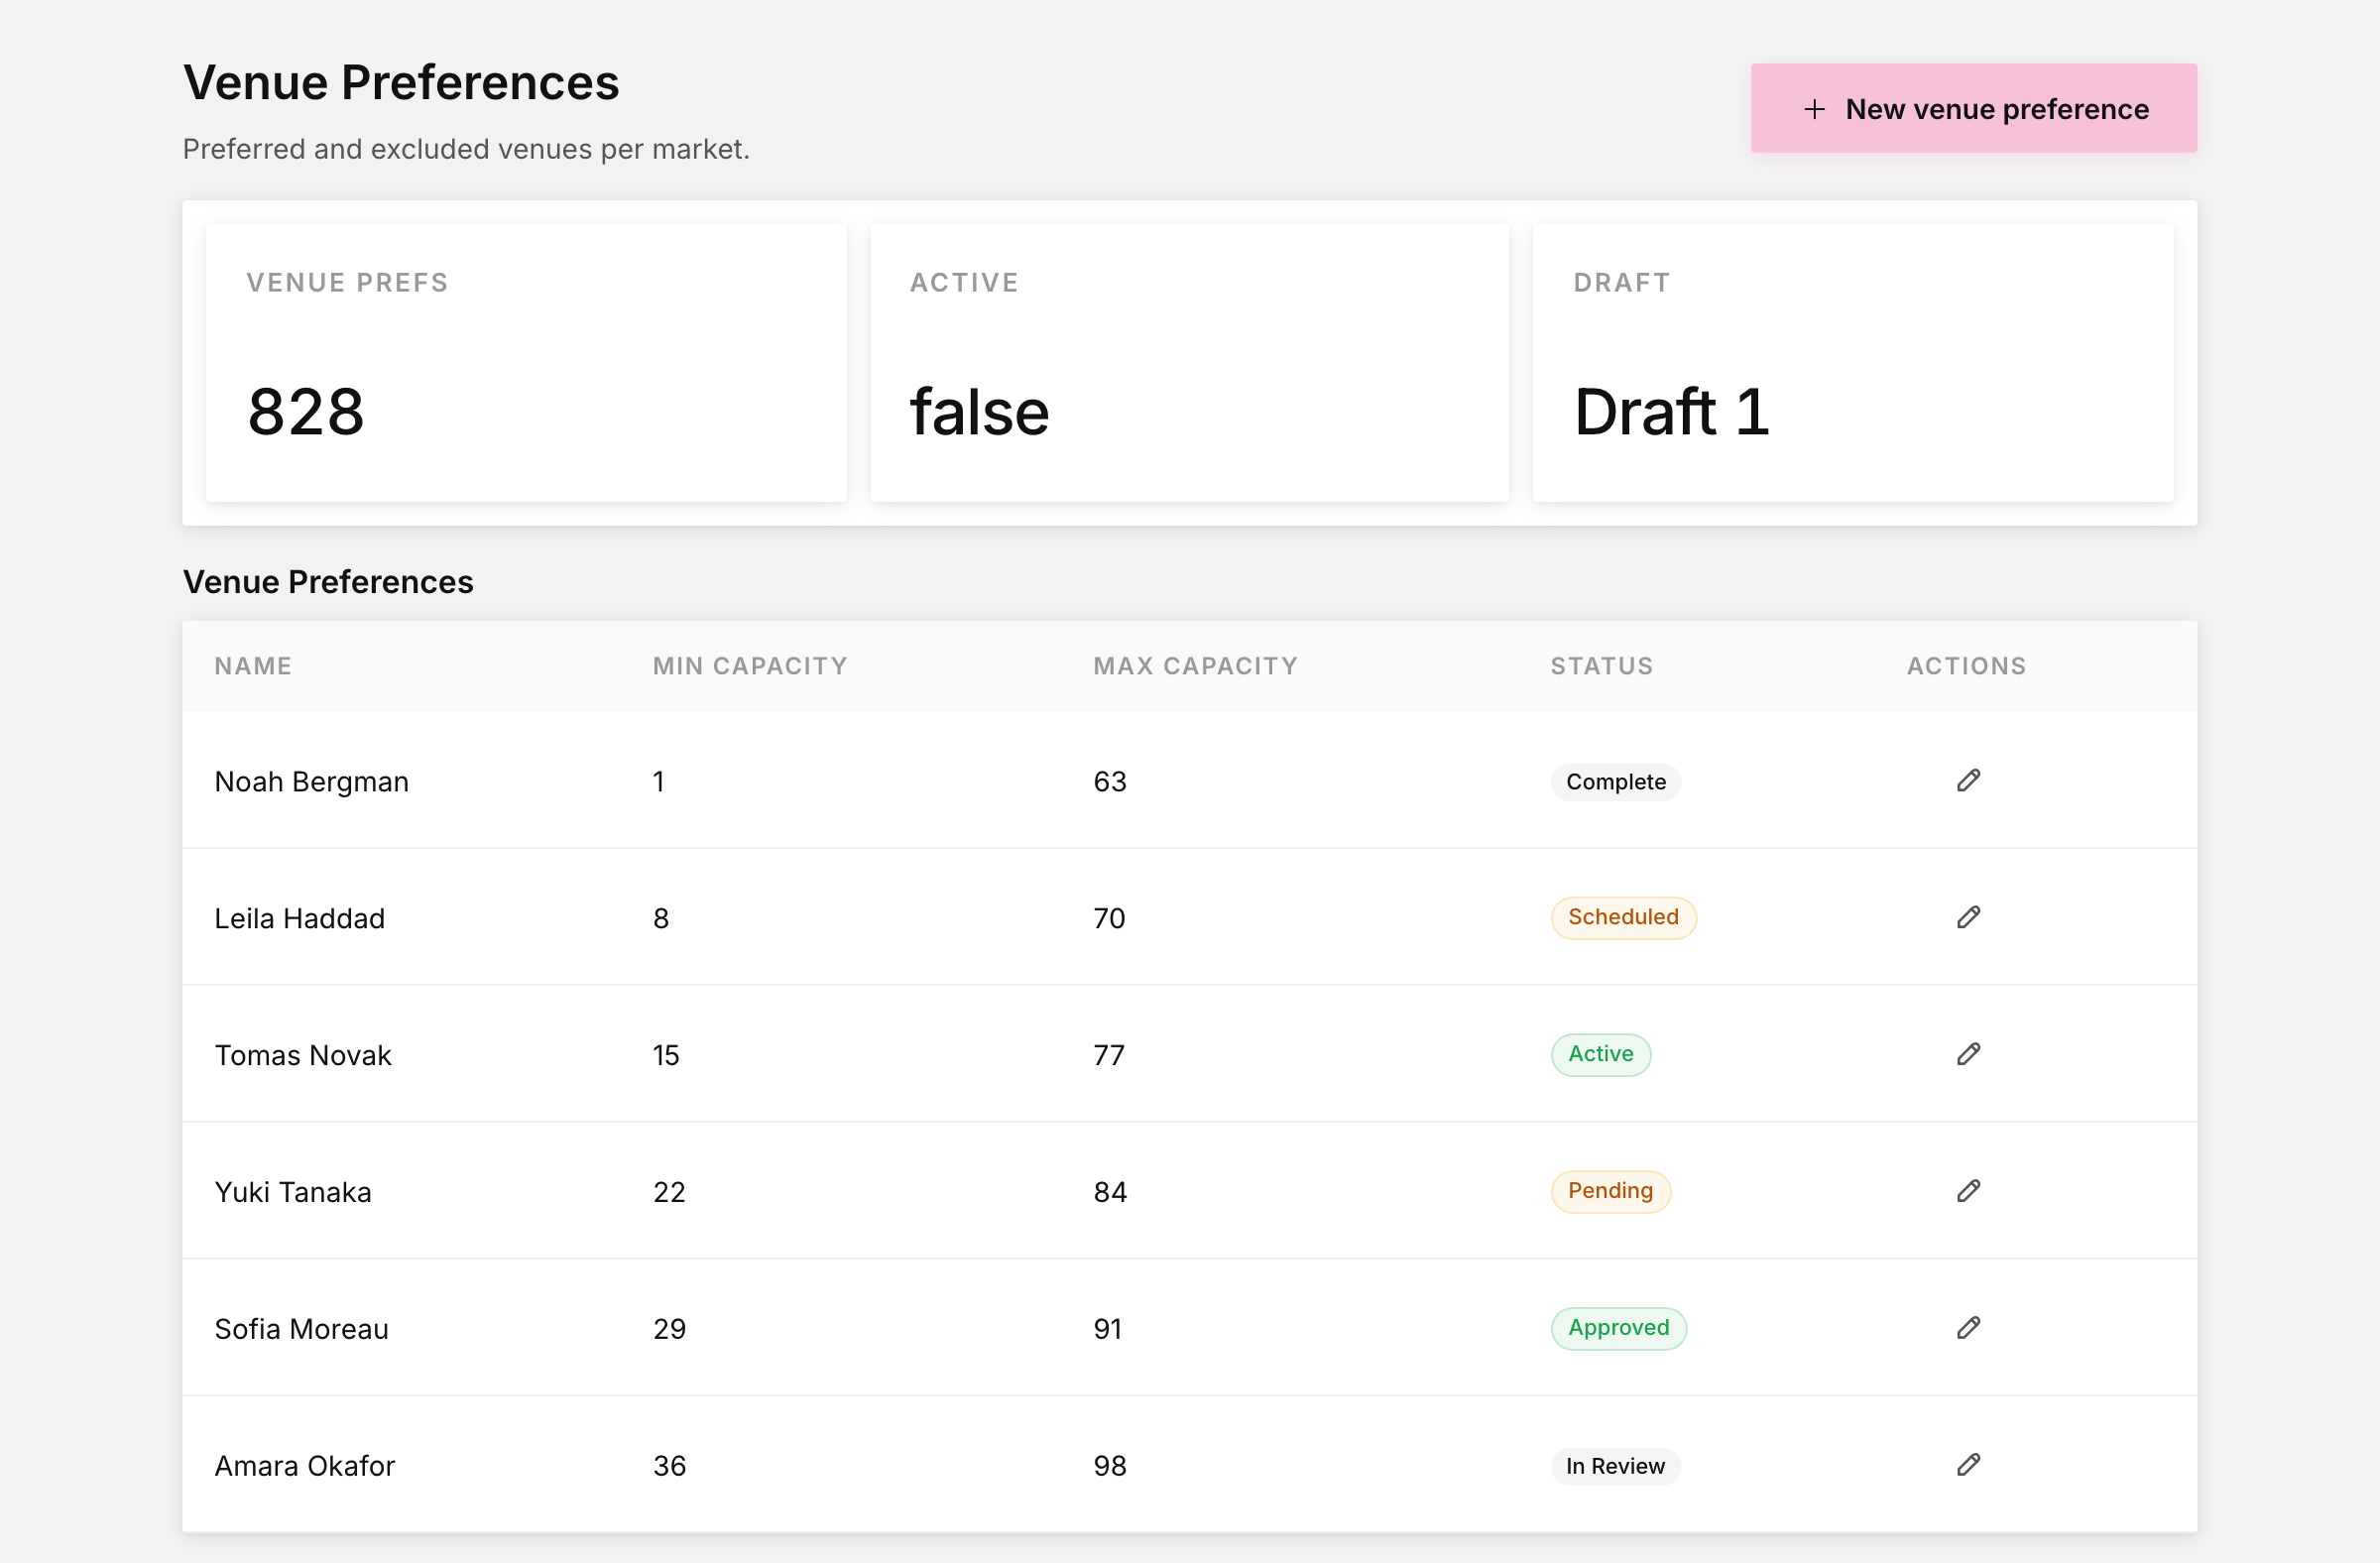Open the Draft 1 stat card
Viewport: 2380px width, 1563px height.
[x=1852, y=363]
